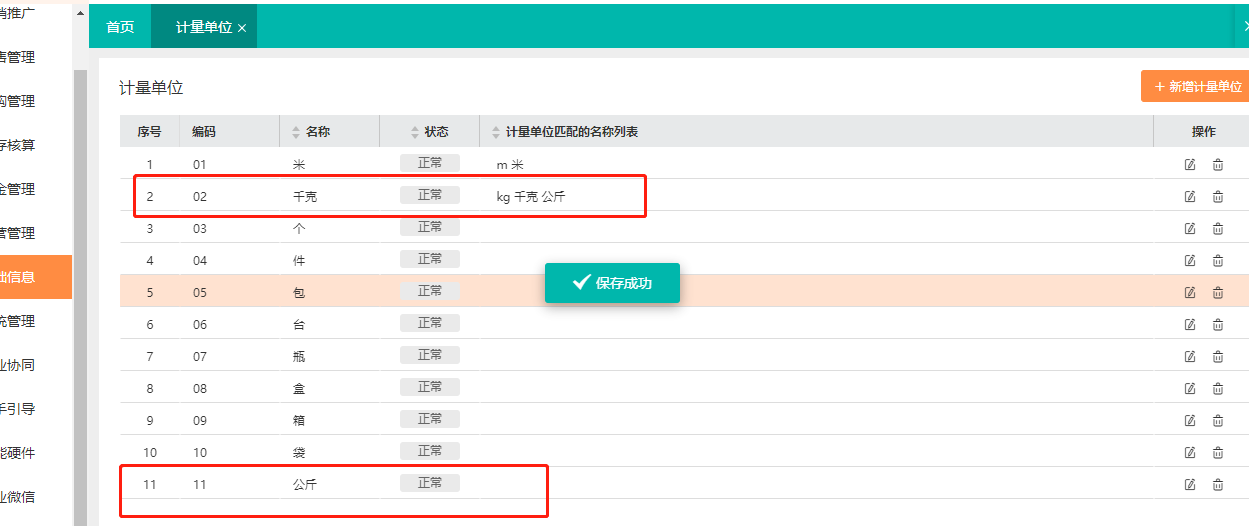
Task: Open the 售管理 sidebar menu
Action: 36,57
